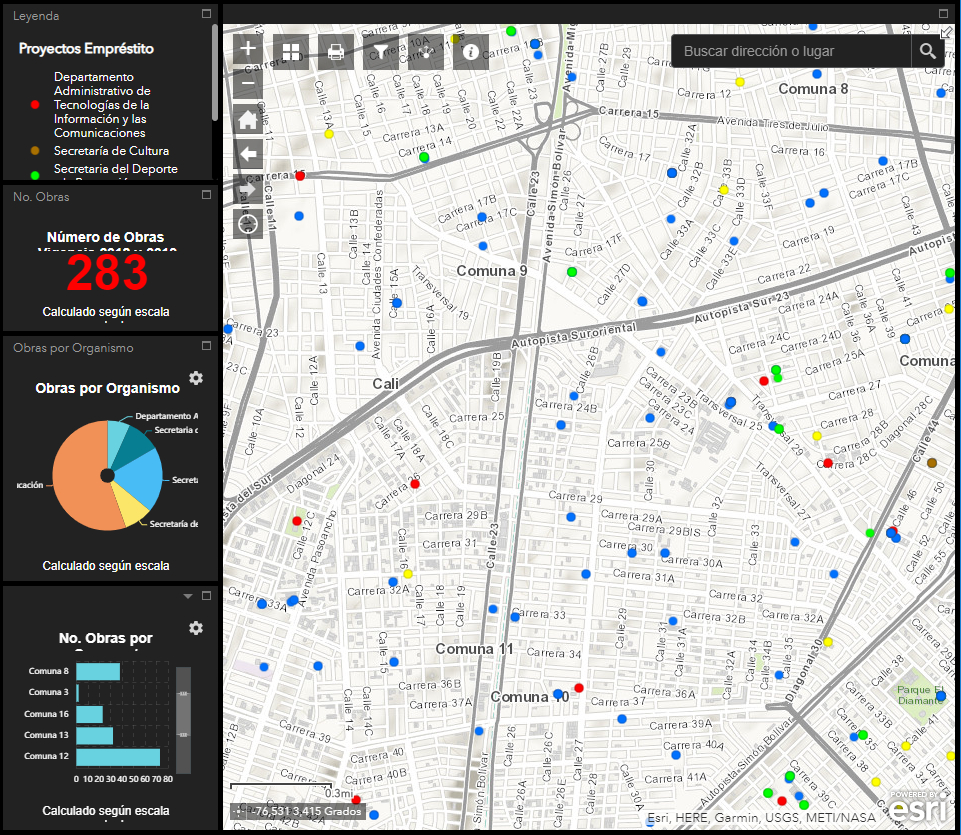The image size is (961, 835).
Task: Open the map information panel
Action: pos(470,50)
